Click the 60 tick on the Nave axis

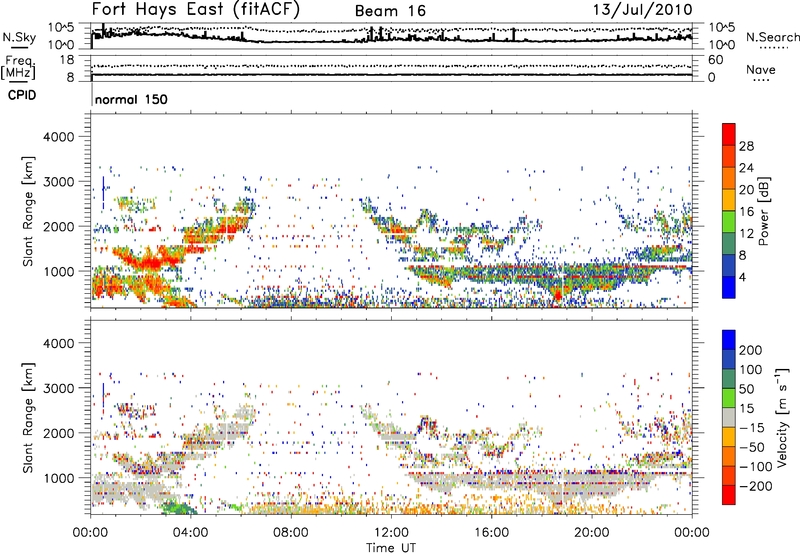coord(715,60)
